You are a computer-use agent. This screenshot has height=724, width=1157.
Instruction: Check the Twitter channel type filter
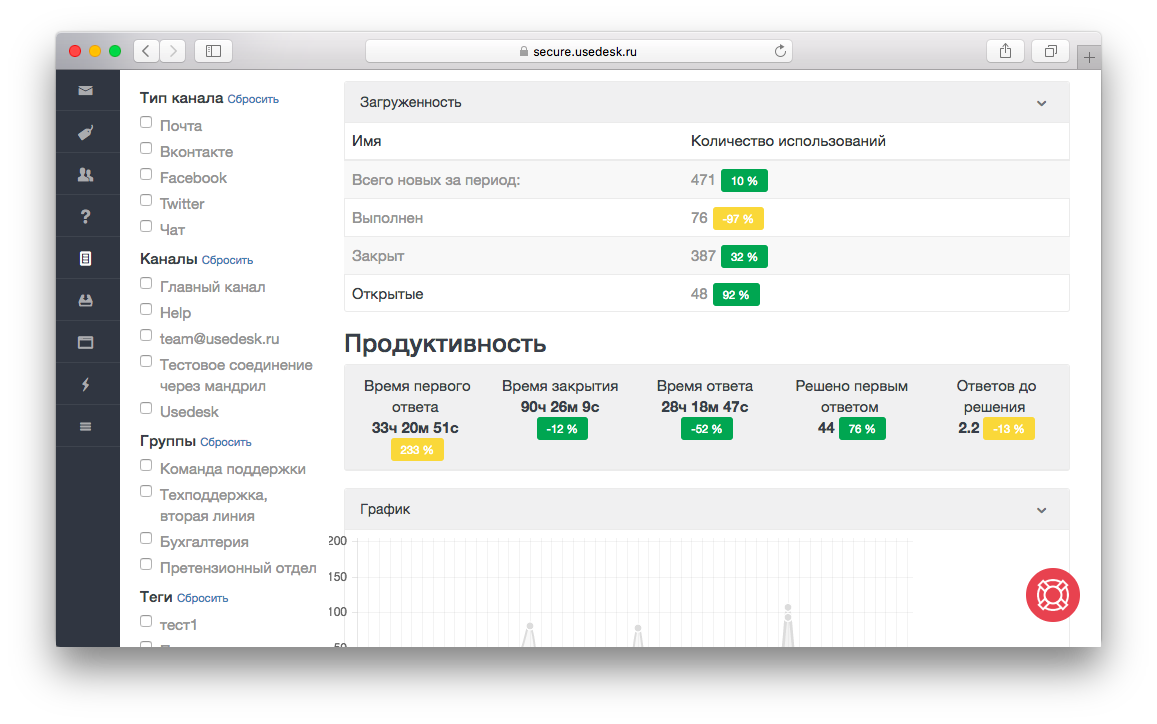coord(145,200)
